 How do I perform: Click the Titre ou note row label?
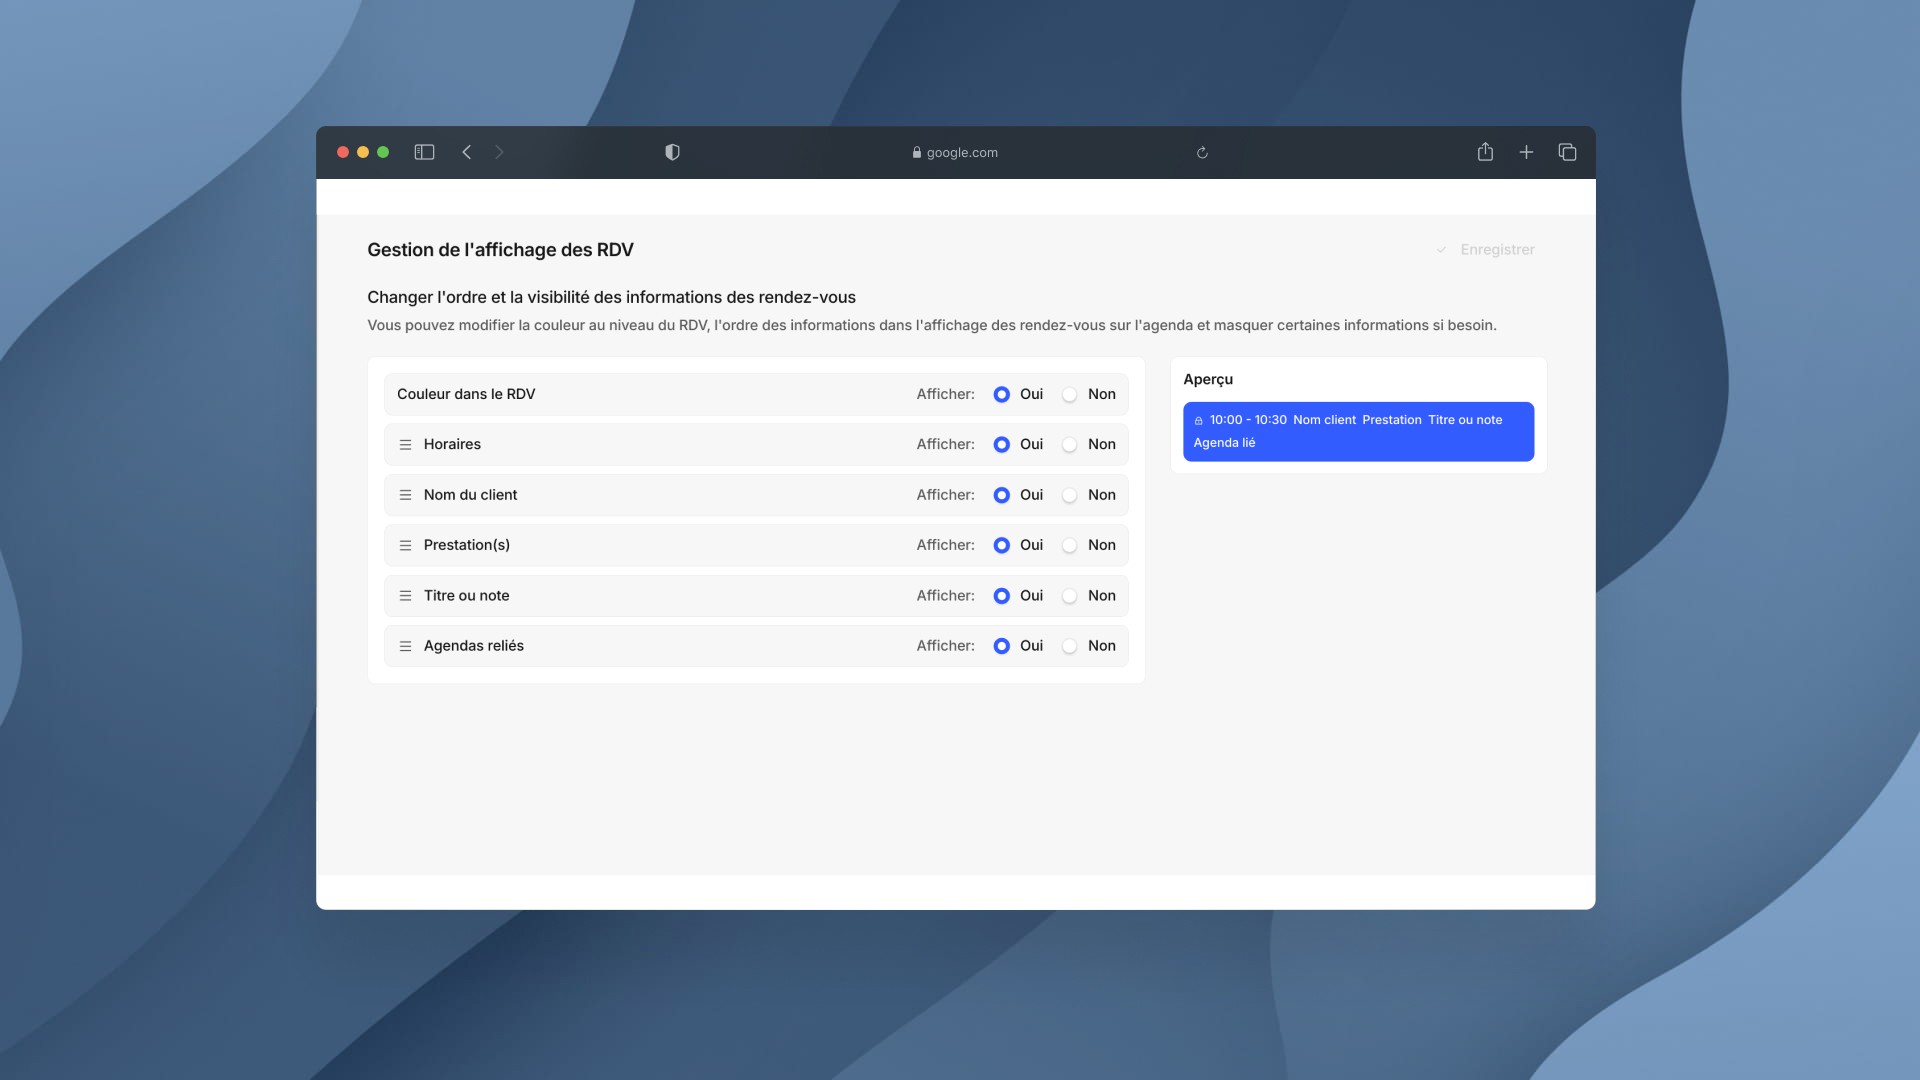466,596
